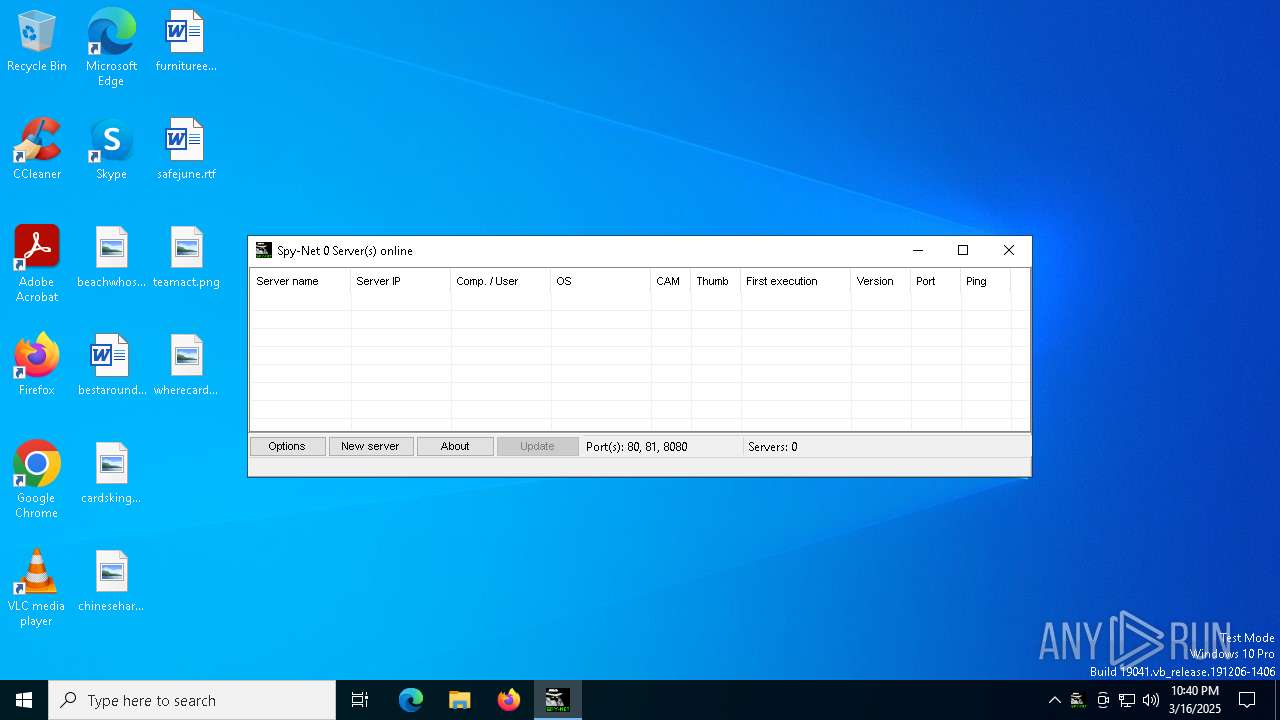Show hidden system tray icons
The height and width of the screenshot is (720, 1280).
click(1054, 700)
